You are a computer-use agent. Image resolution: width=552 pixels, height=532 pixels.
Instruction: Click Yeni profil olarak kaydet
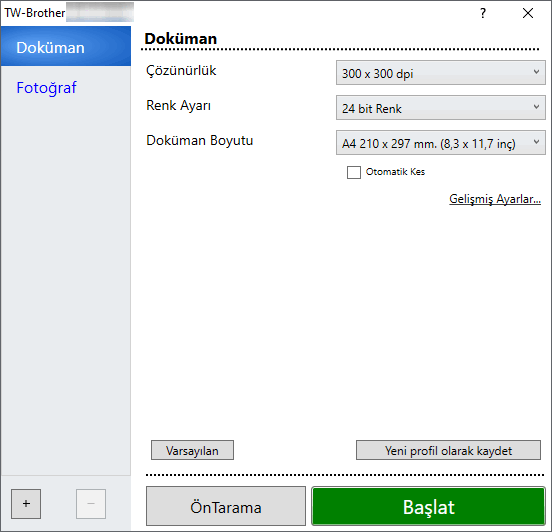[x=448, y=450]
